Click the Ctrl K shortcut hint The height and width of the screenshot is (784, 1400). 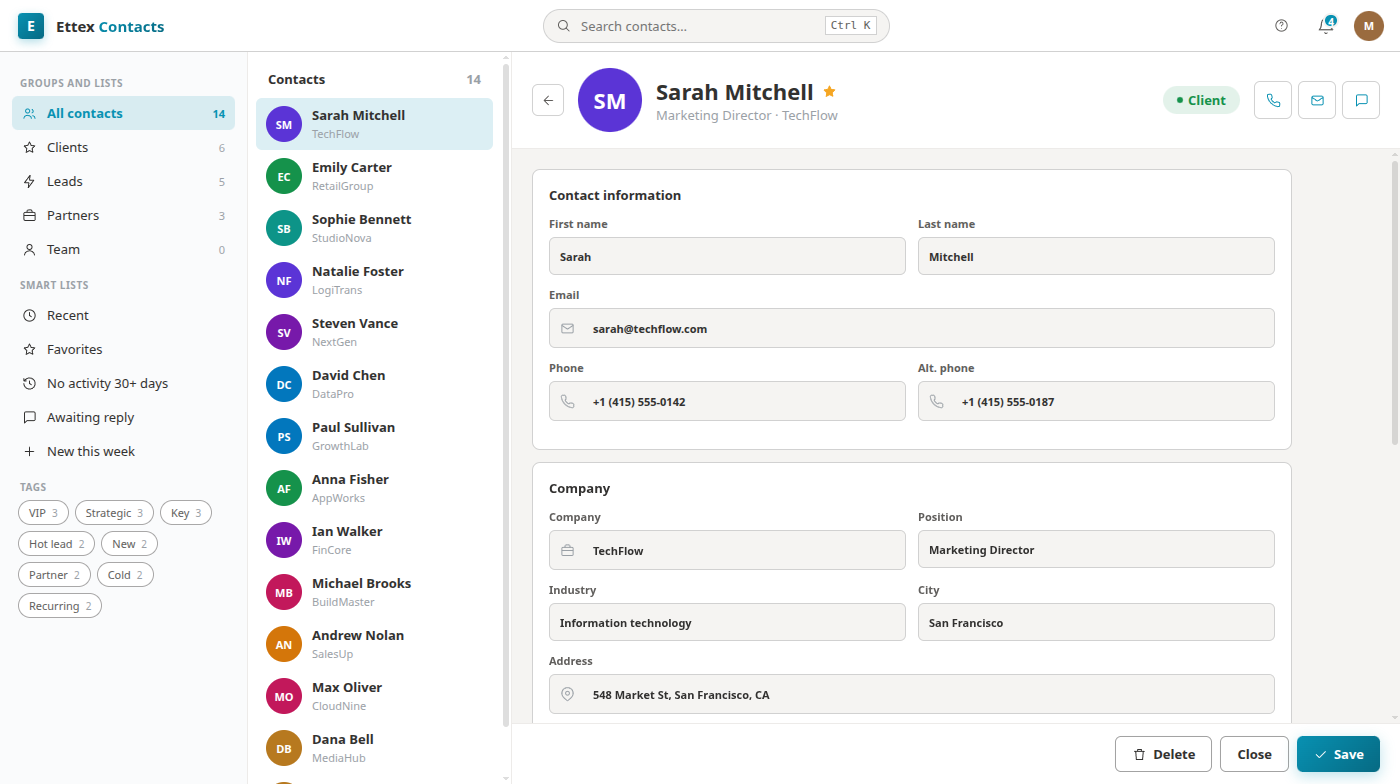pyautogui.click(x=850, y=26)
